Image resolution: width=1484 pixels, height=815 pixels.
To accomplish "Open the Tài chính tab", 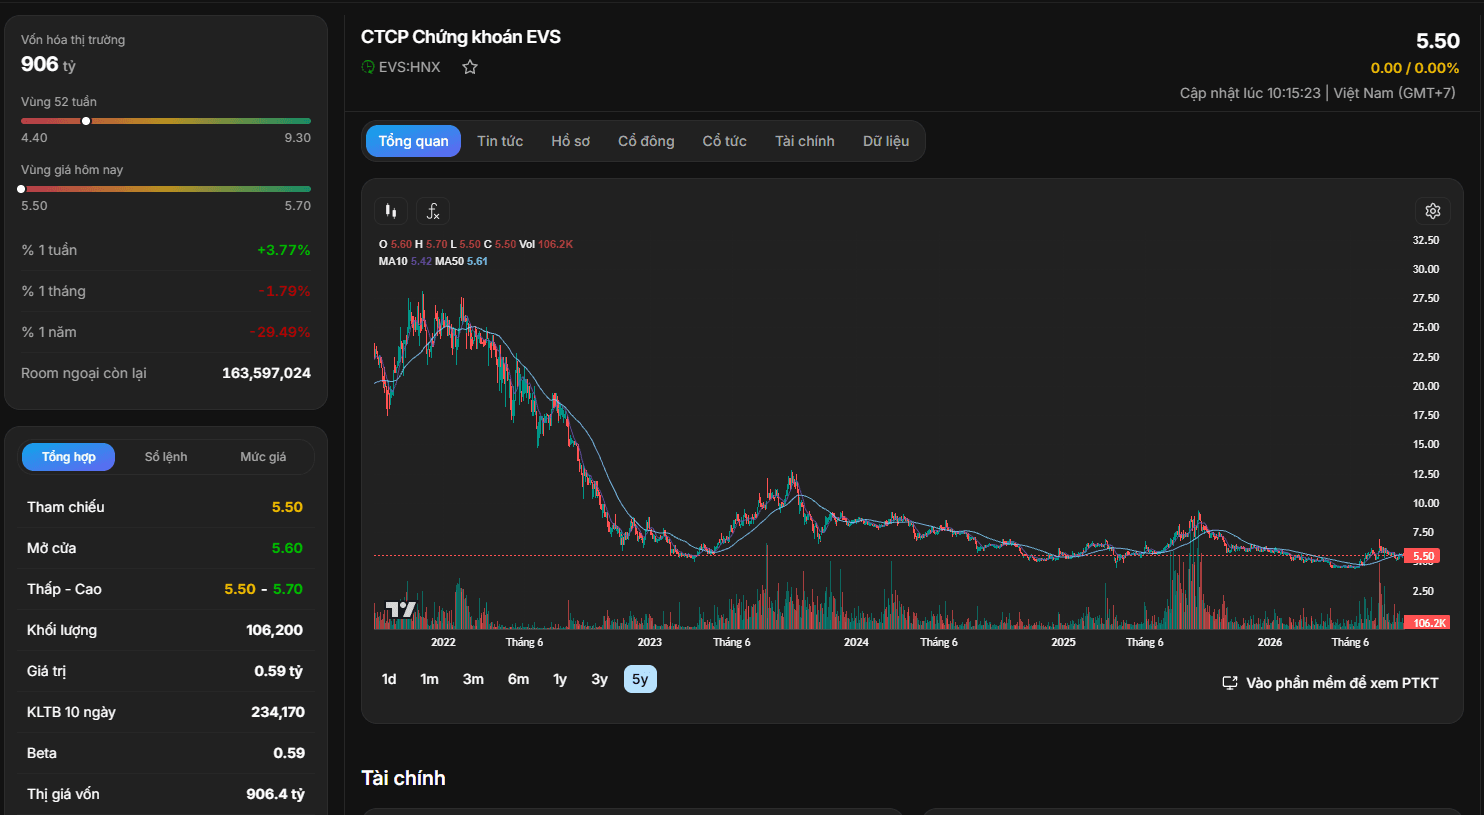I will coord(805,141).
